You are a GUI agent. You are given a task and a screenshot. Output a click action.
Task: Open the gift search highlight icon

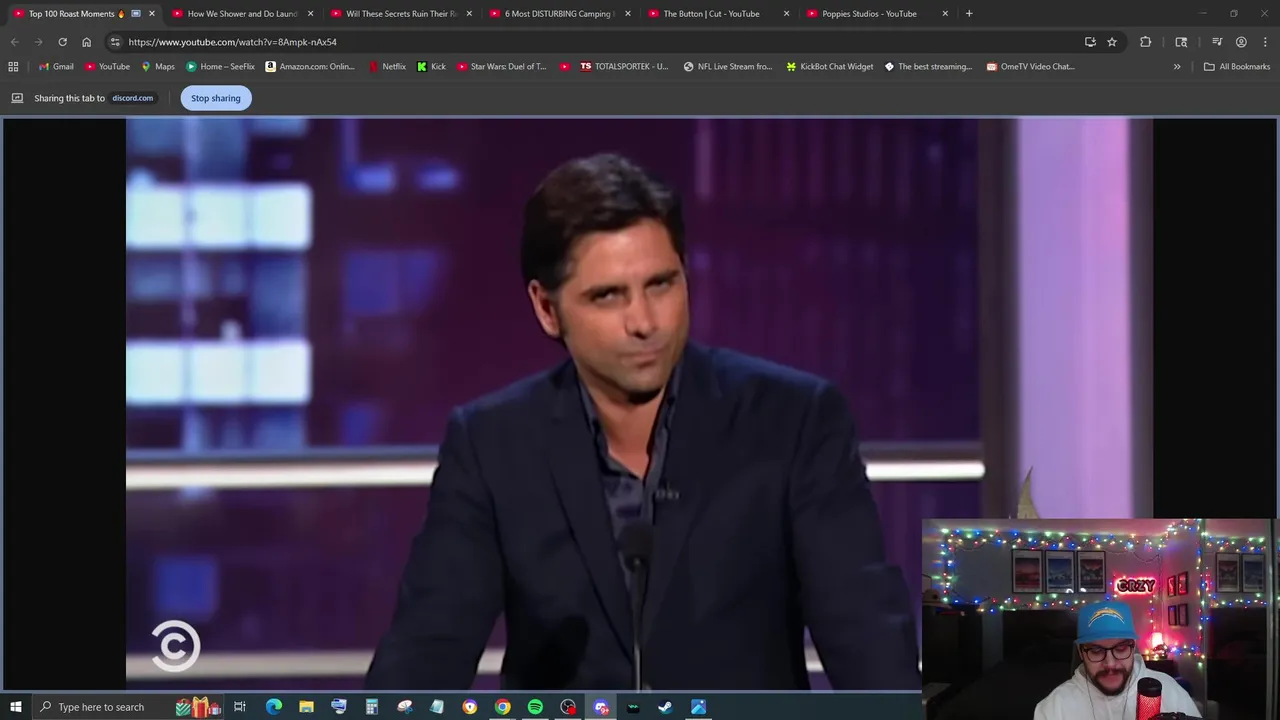pos(198,707)
